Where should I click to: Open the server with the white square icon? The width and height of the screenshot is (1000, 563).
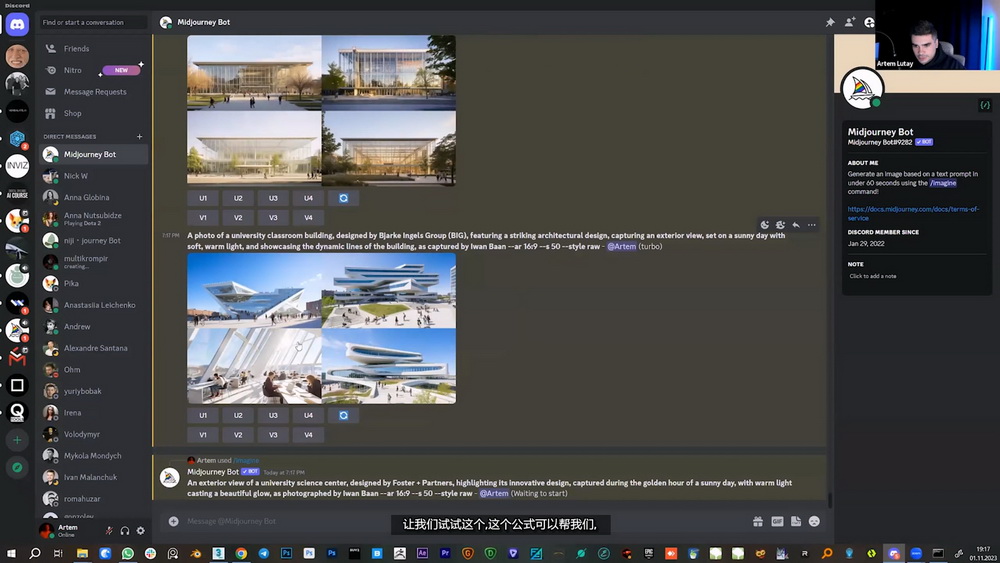click(17, 385)
